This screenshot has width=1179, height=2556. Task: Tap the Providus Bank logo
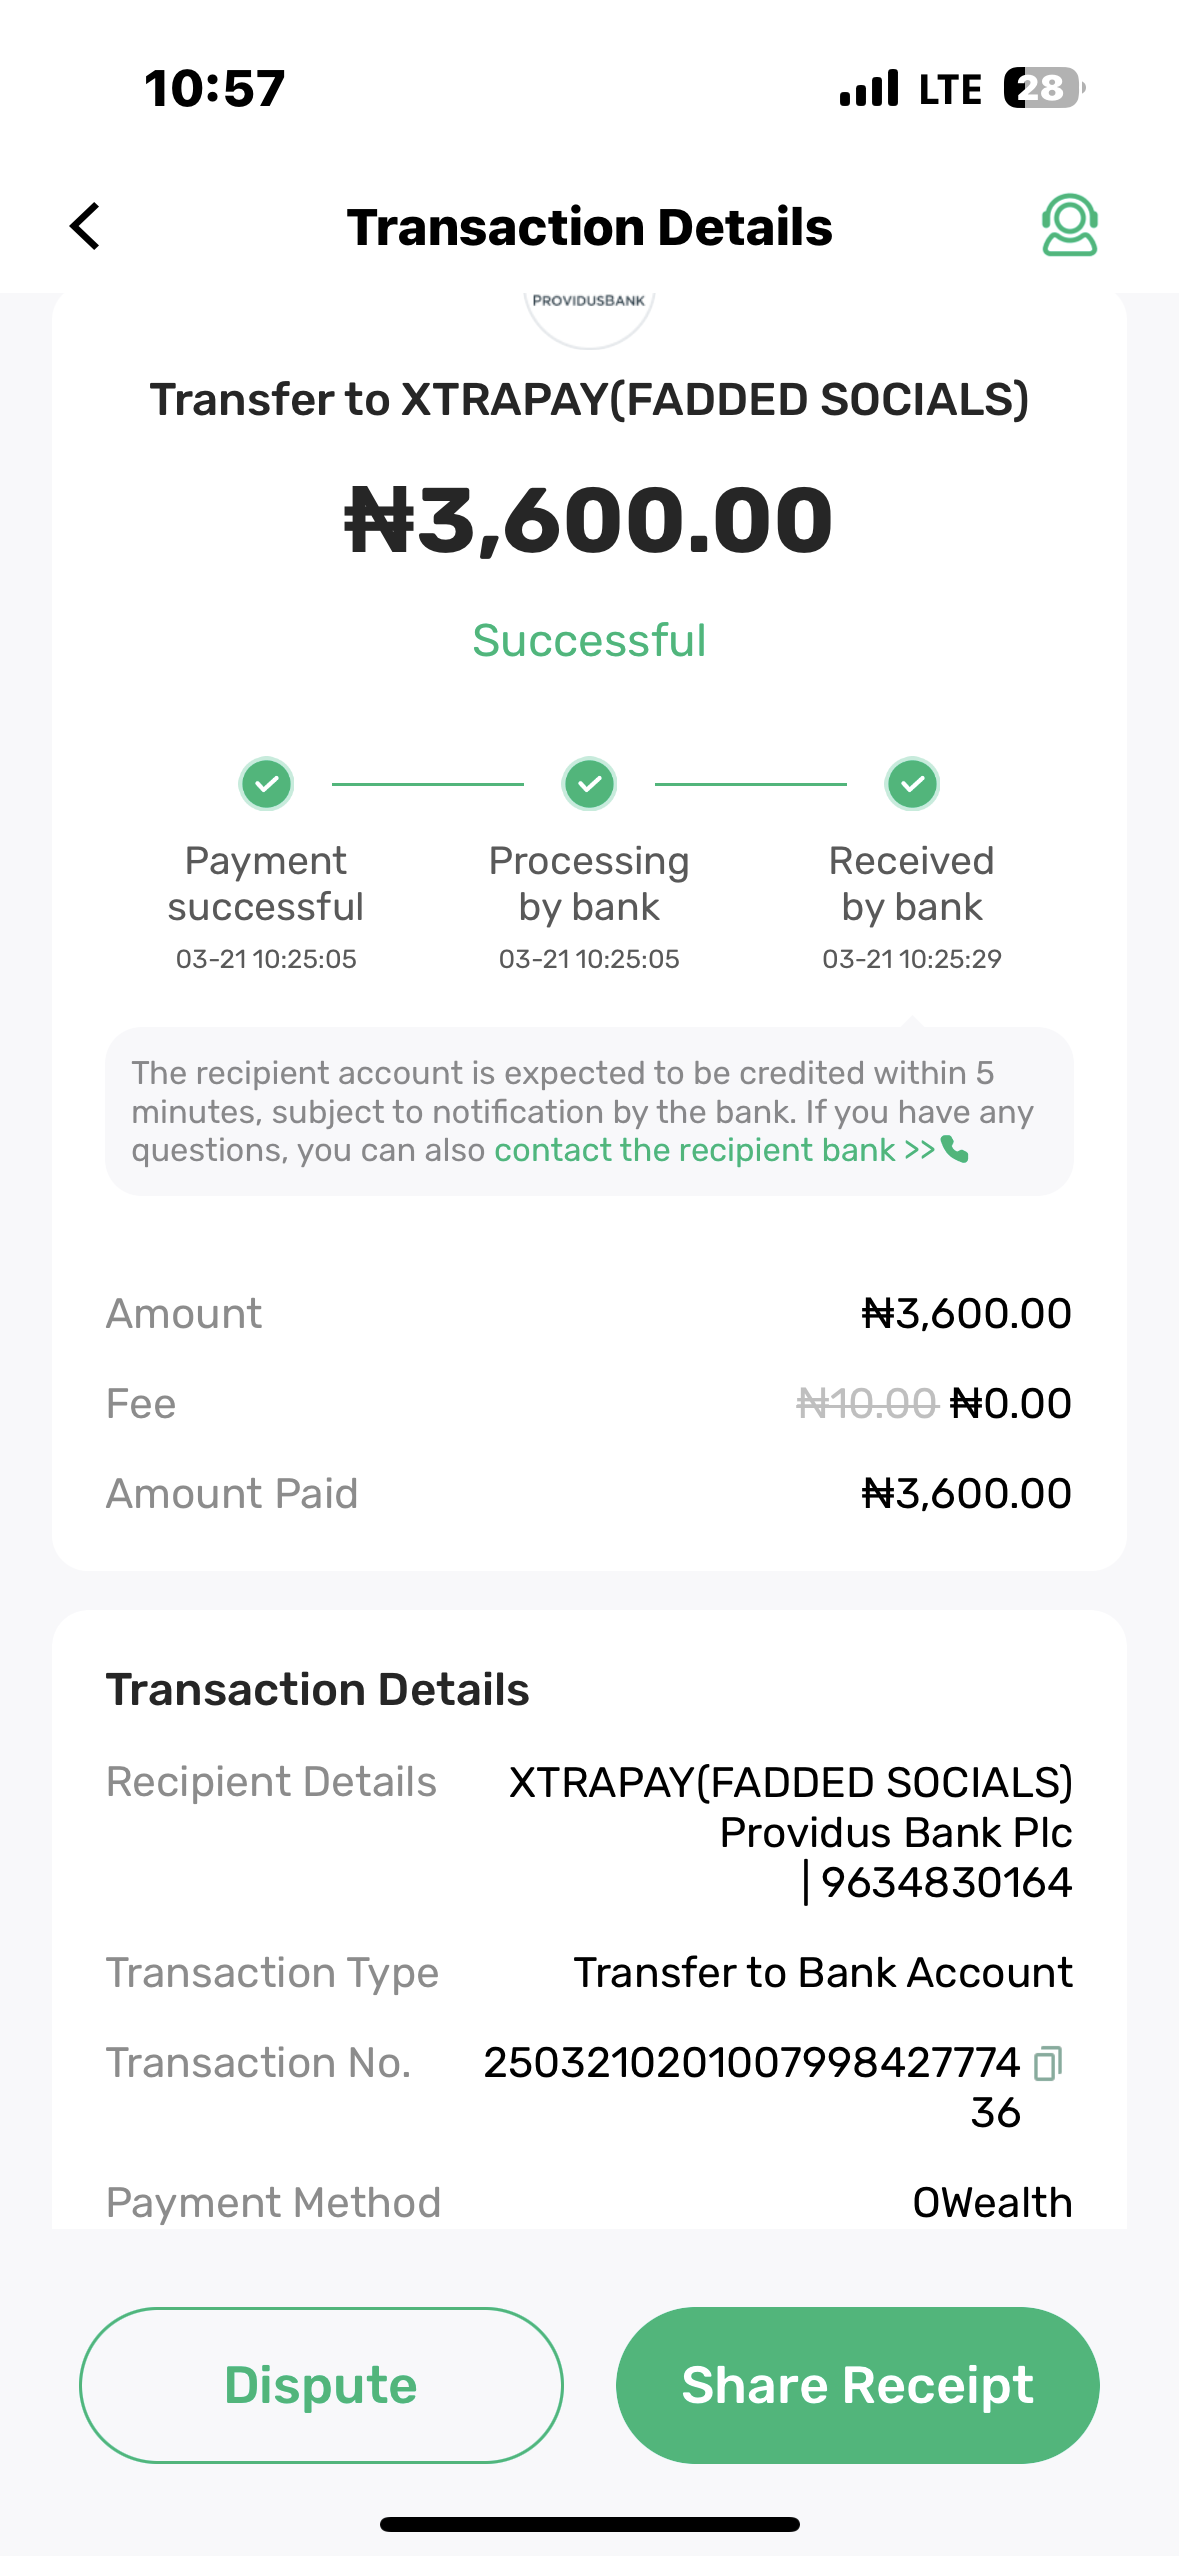(x=589, y=307)
